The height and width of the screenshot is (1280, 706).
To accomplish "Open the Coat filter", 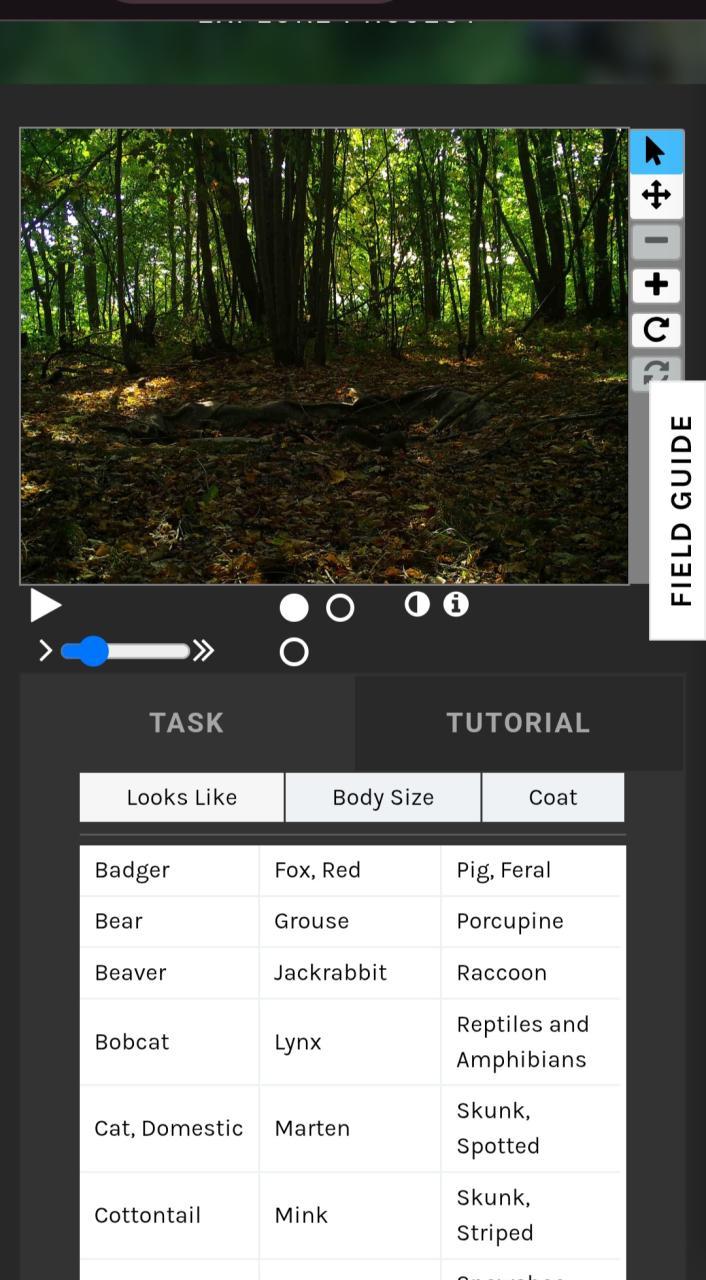I will (x=553, y=797).
